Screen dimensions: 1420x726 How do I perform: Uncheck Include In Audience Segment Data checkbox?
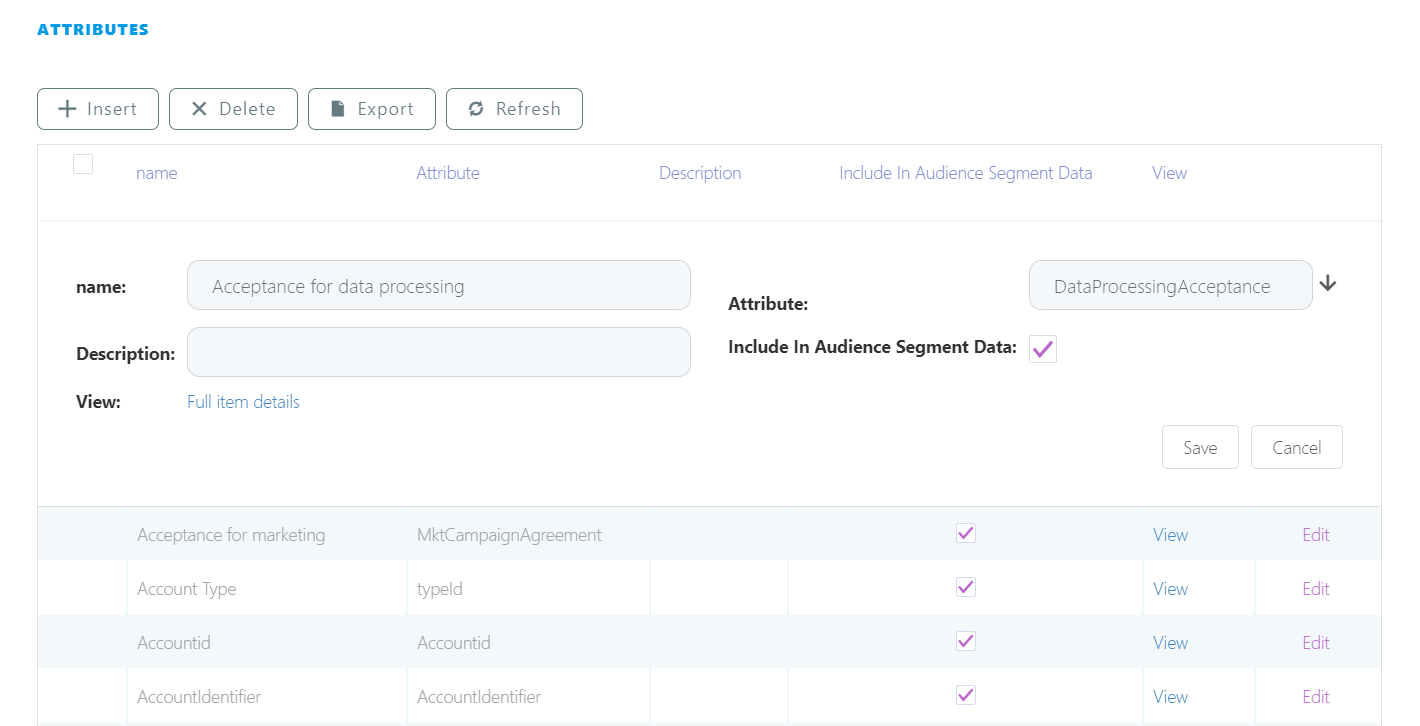[x=1043, y=349]
